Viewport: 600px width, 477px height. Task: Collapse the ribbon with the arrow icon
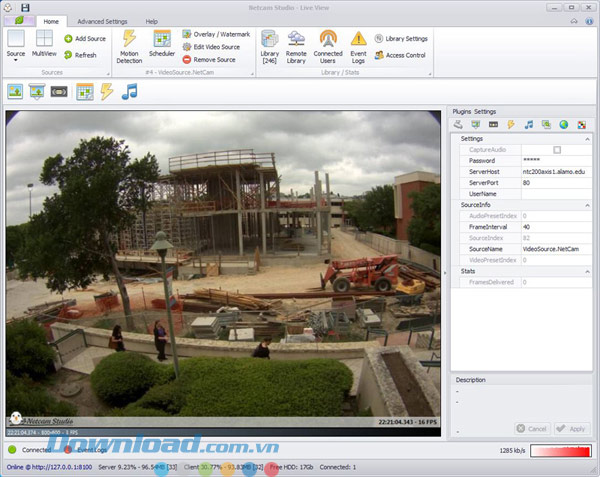(x=574, y=21)
